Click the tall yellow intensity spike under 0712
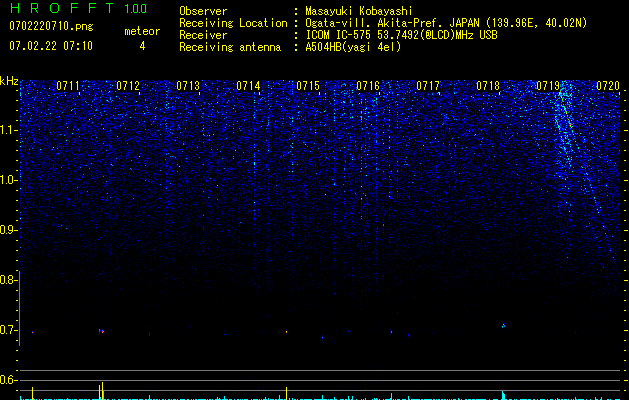The width and height of the screenshot is (629, 400). click(x=102, y=391)
